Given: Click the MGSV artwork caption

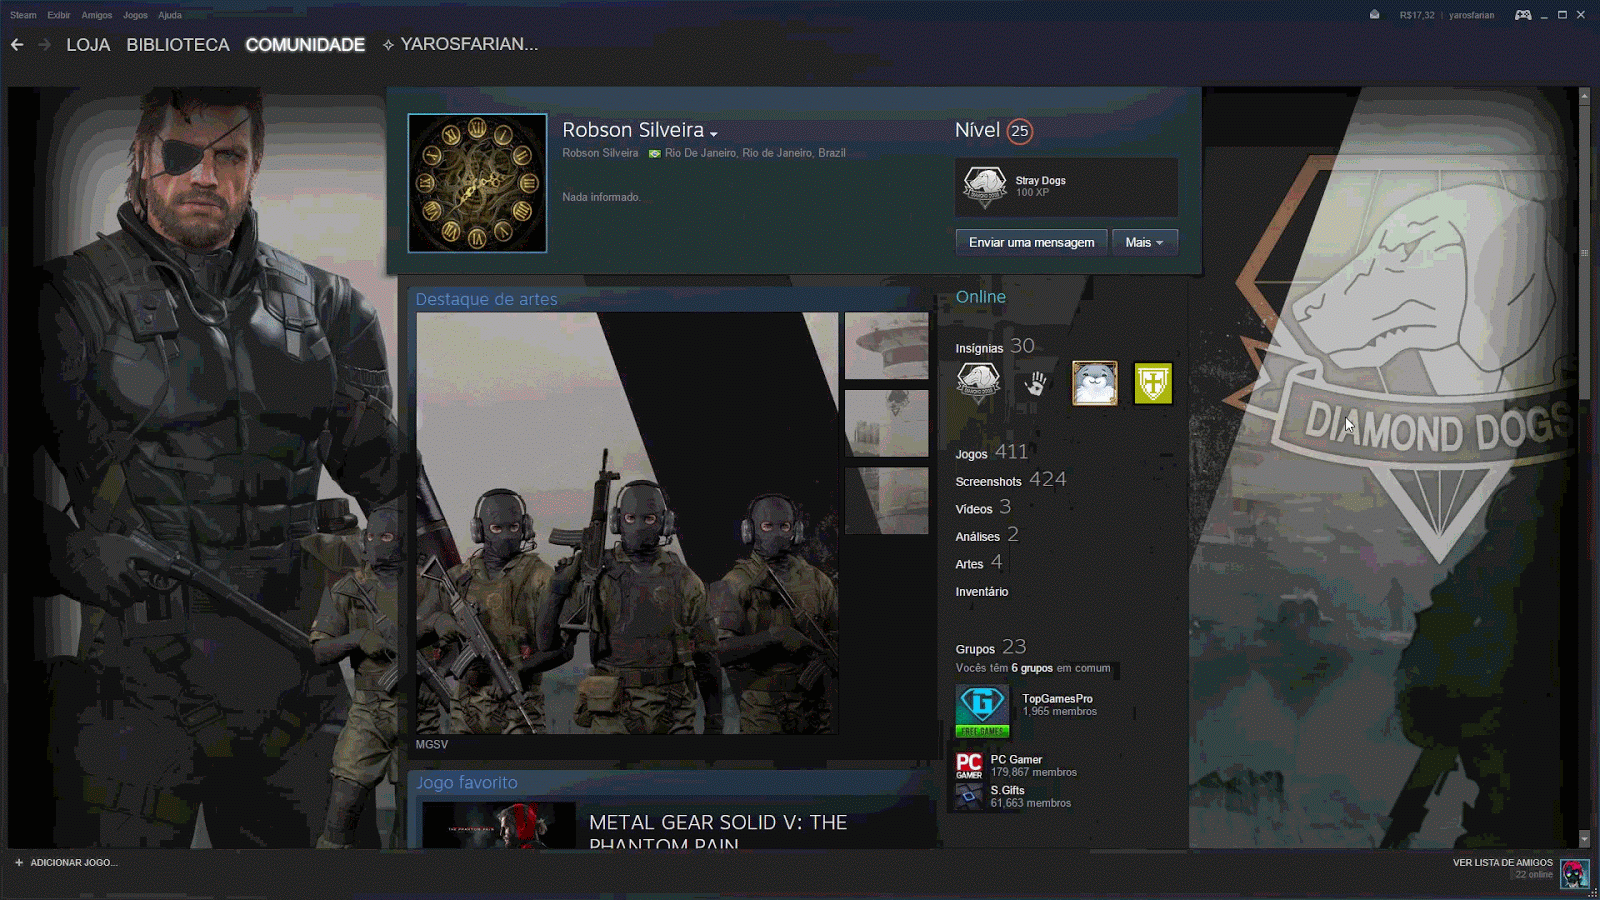Looking at the screenshot, I should (x=432, y=745).
